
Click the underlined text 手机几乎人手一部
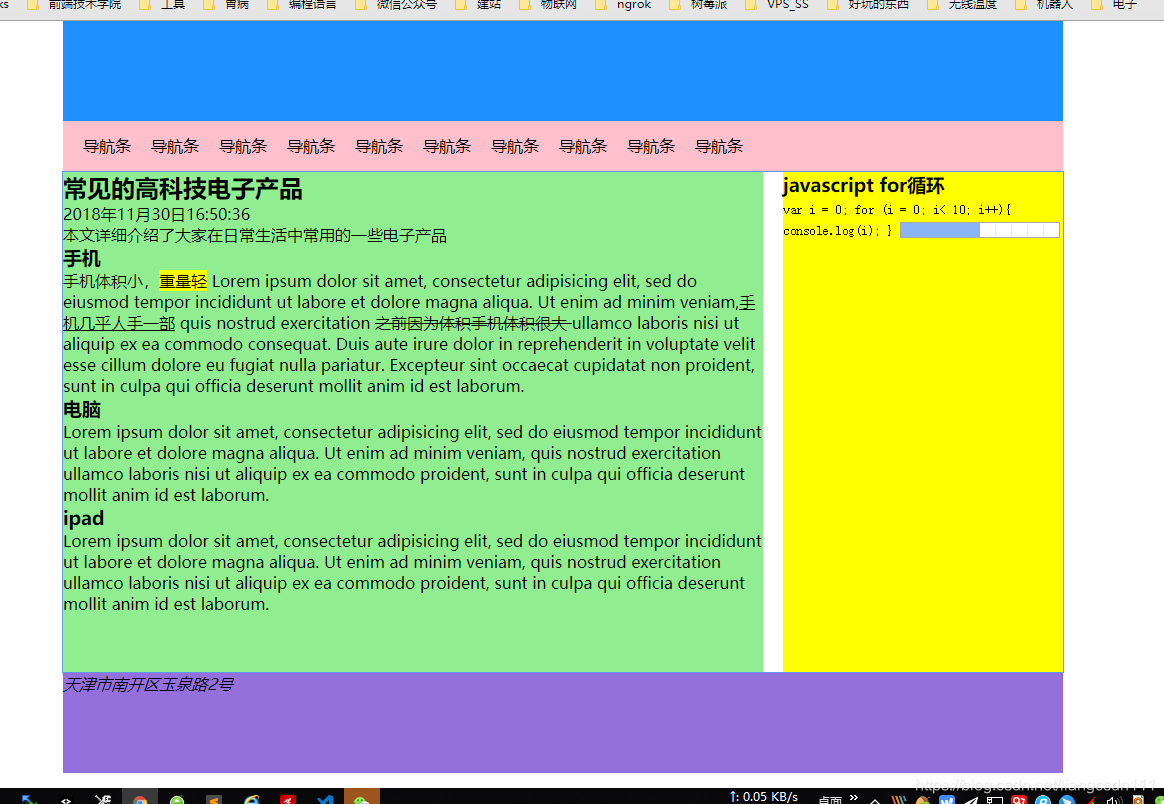pos(120,324)
